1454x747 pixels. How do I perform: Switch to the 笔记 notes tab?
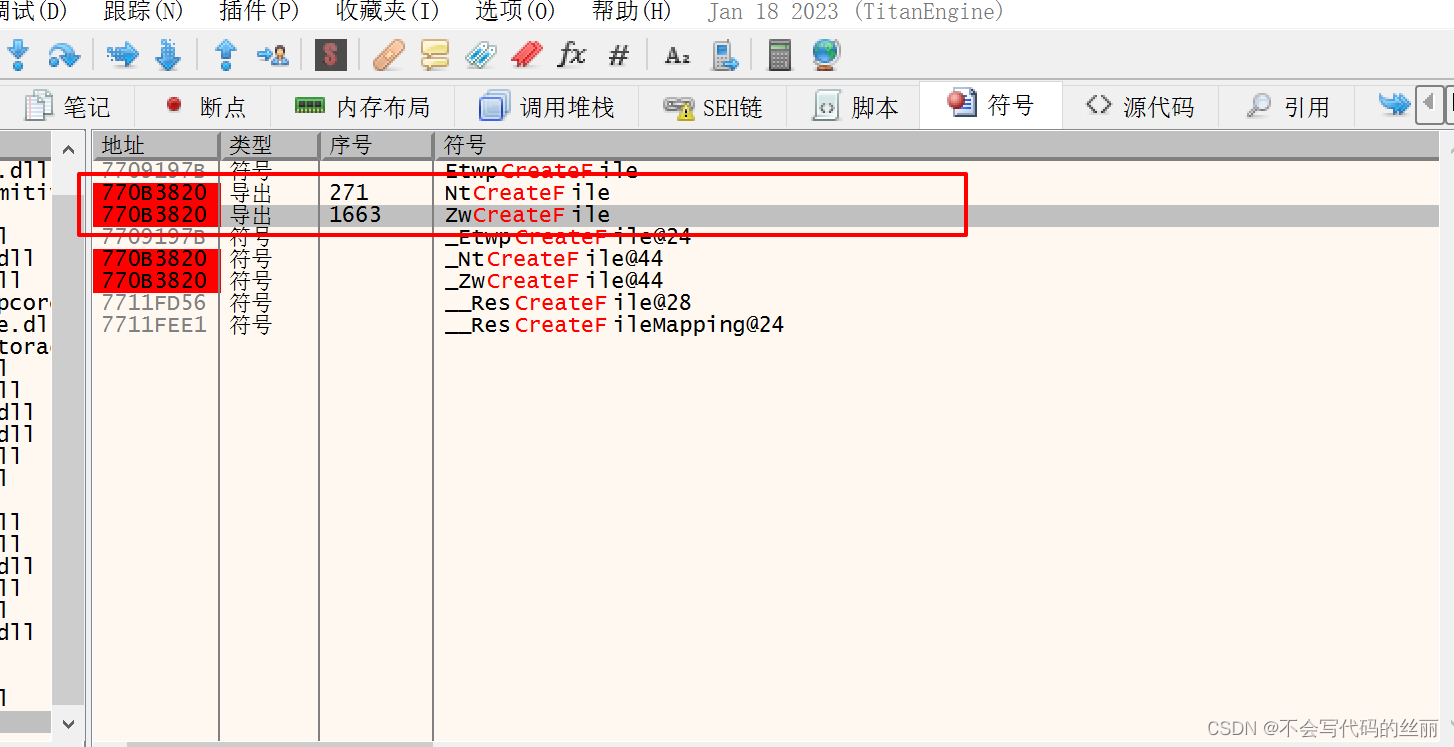pyautogui.click(x=66, y=107)
